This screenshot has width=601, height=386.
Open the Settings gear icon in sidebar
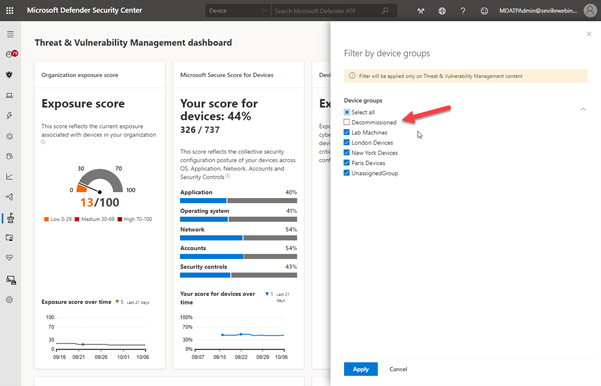click(x=10, y=300)
